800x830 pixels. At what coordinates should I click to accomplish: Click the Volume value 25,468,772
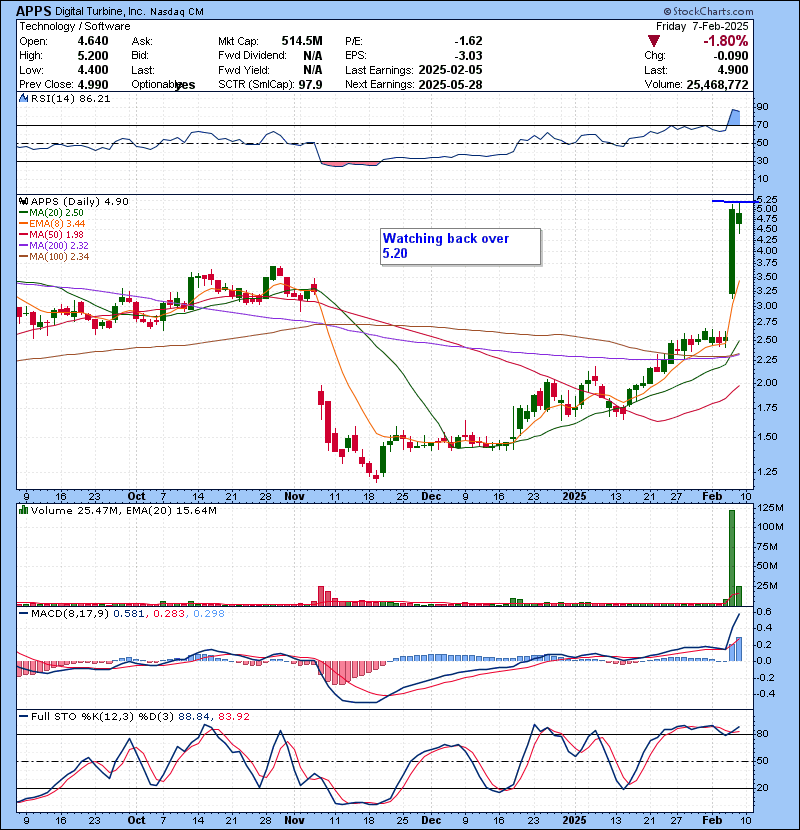point(717,85)
